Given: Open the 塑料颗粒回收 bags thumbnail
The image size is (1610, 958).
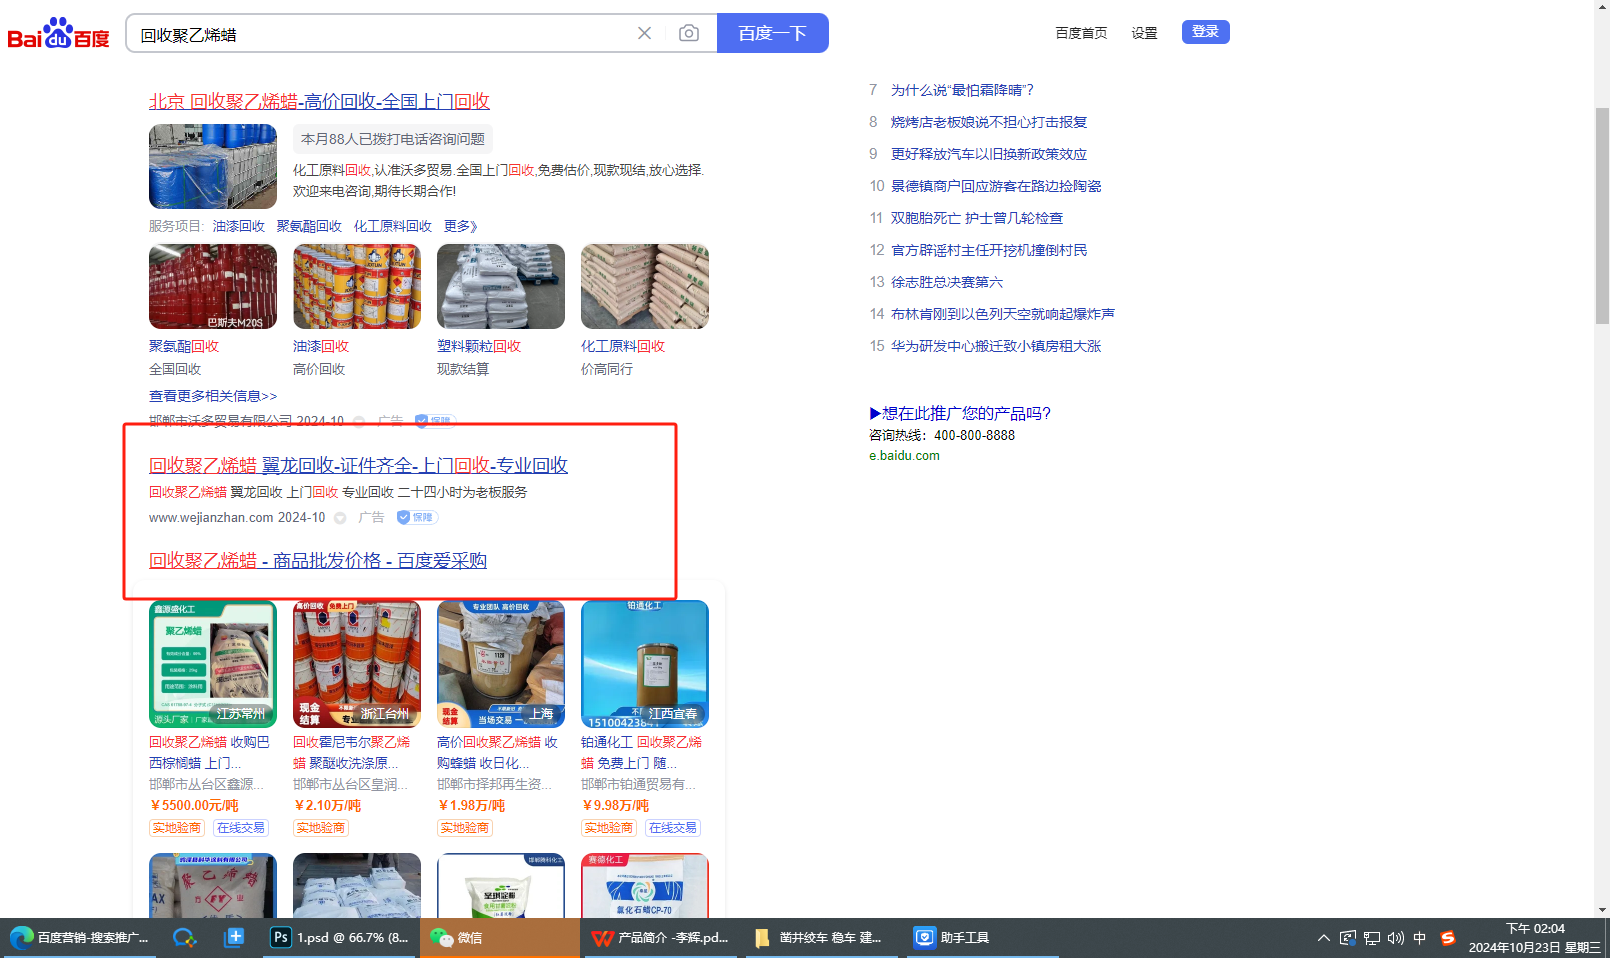Looking at the screenshot, I should click(x=501, y=286).
